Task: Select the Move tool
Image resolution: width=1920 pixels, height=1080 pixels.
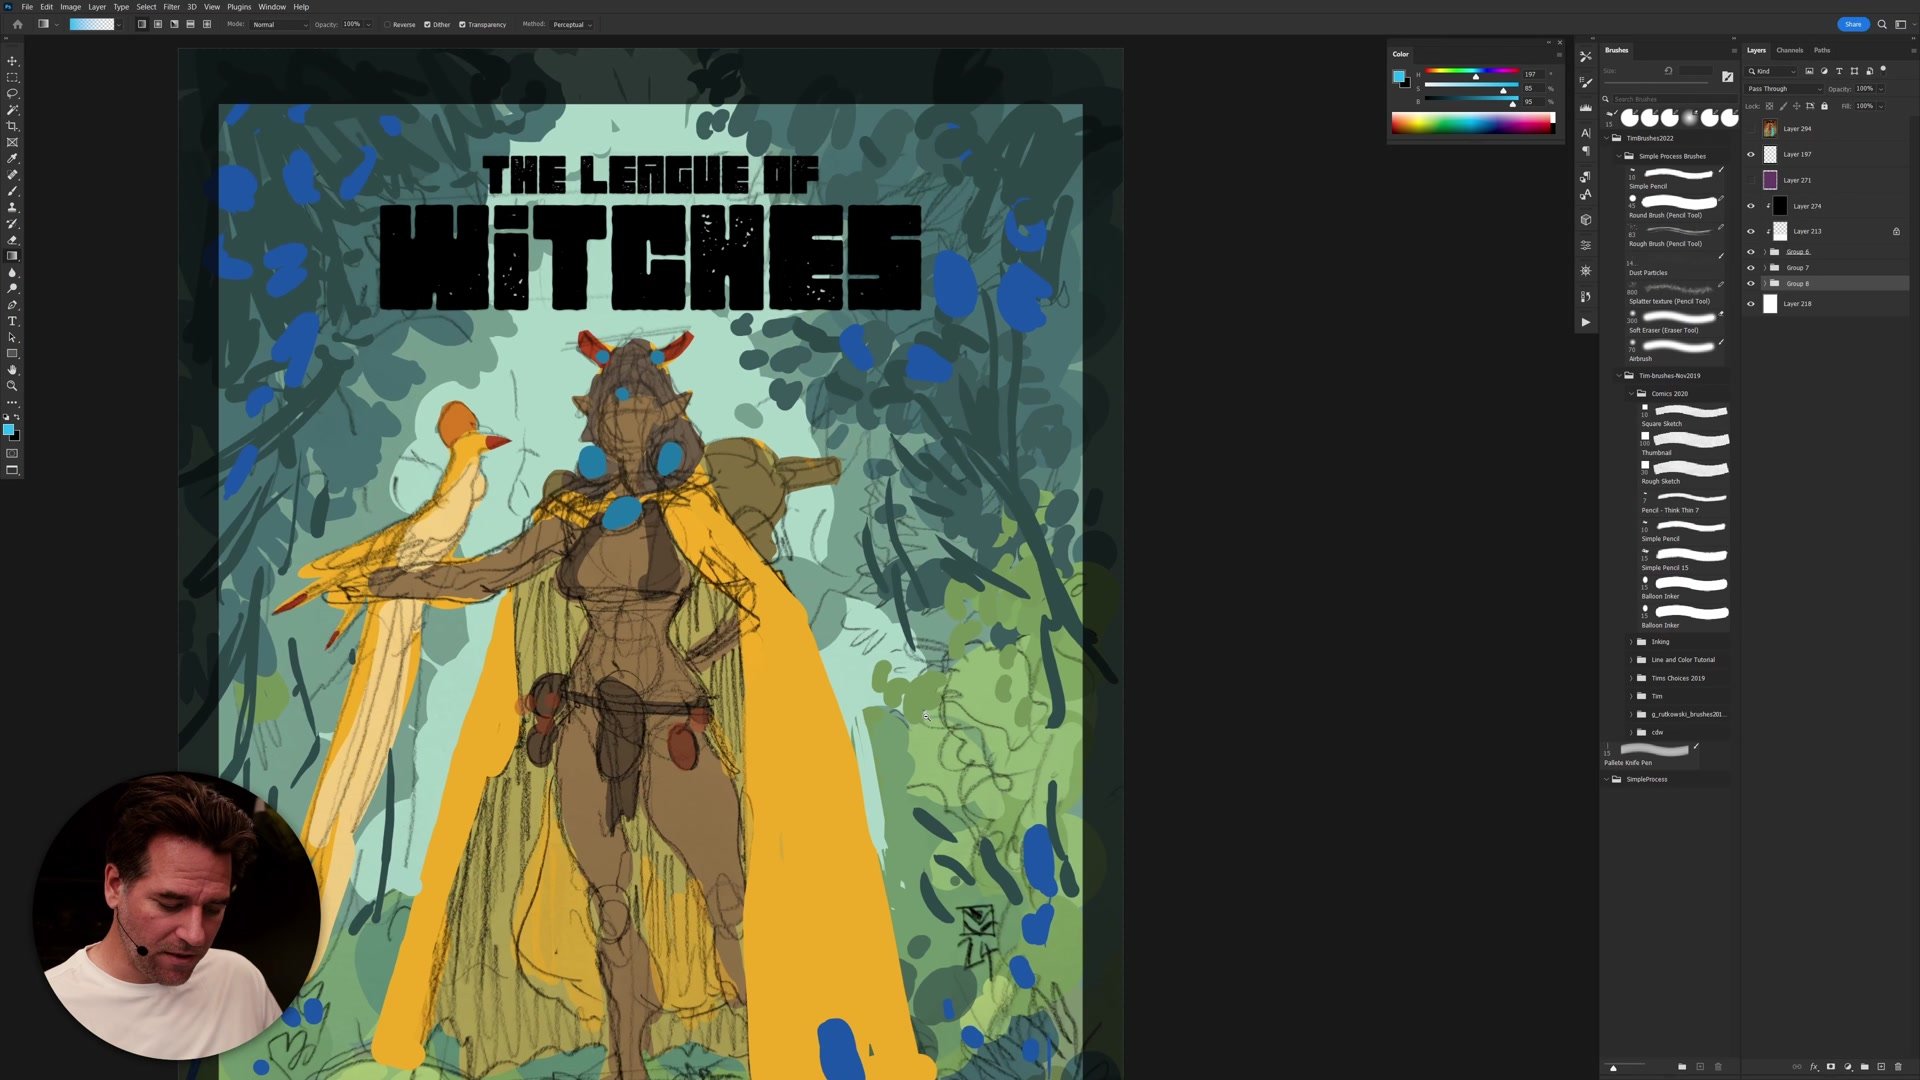Action: pos(13,63)
